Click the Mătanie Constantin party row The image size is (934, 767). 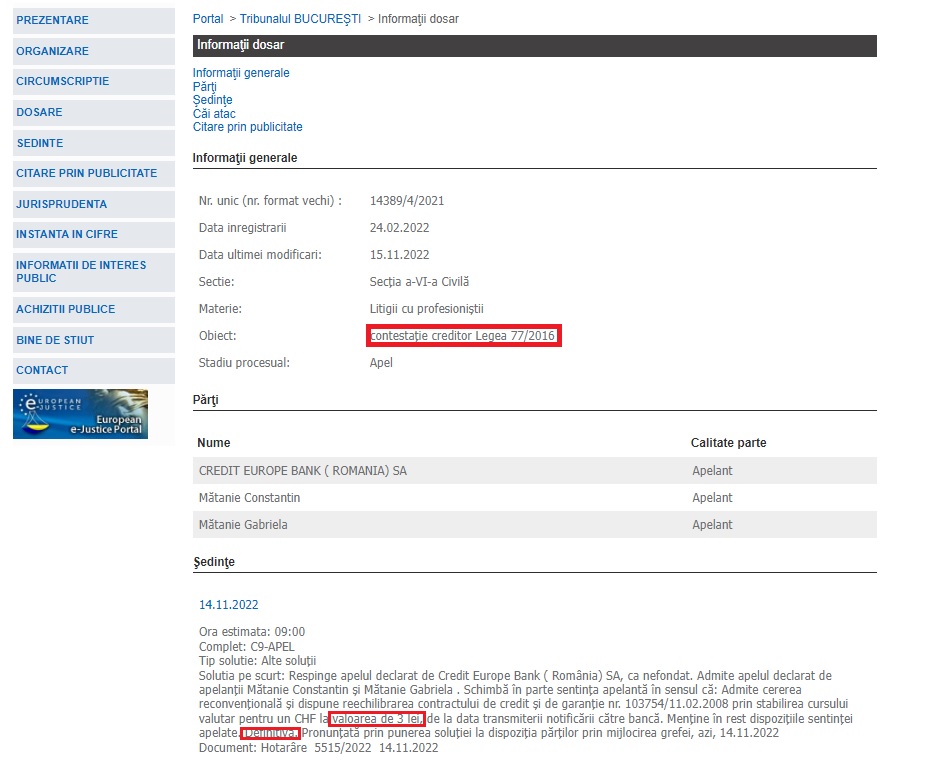point(534,498)
